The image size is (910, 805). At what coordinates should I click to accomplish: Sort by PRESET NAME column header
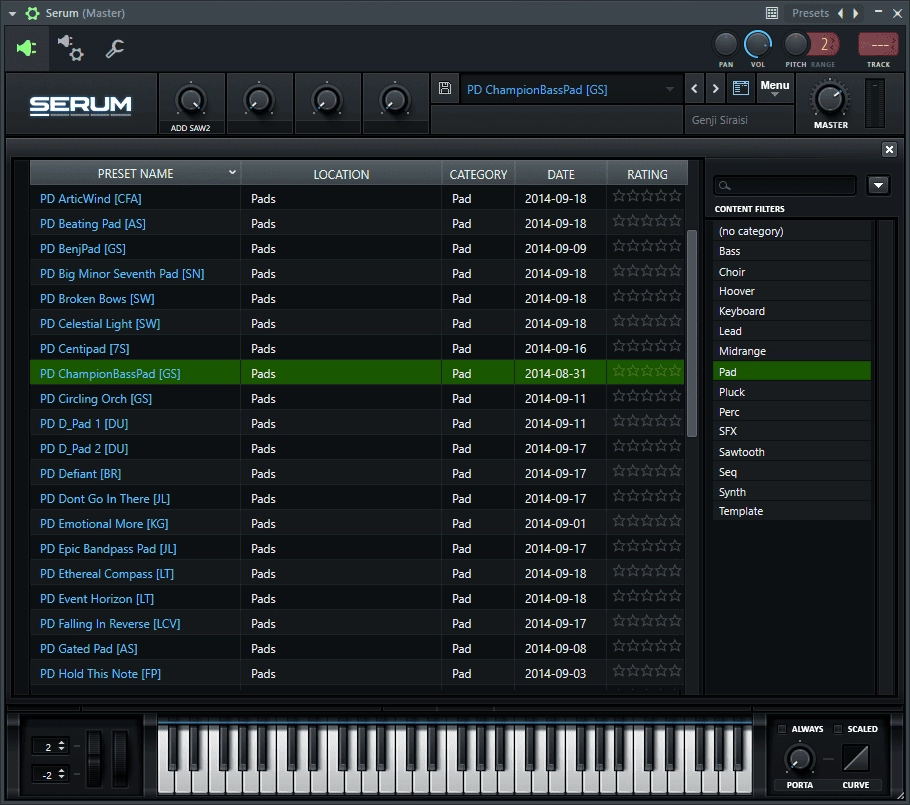[135, 174]
